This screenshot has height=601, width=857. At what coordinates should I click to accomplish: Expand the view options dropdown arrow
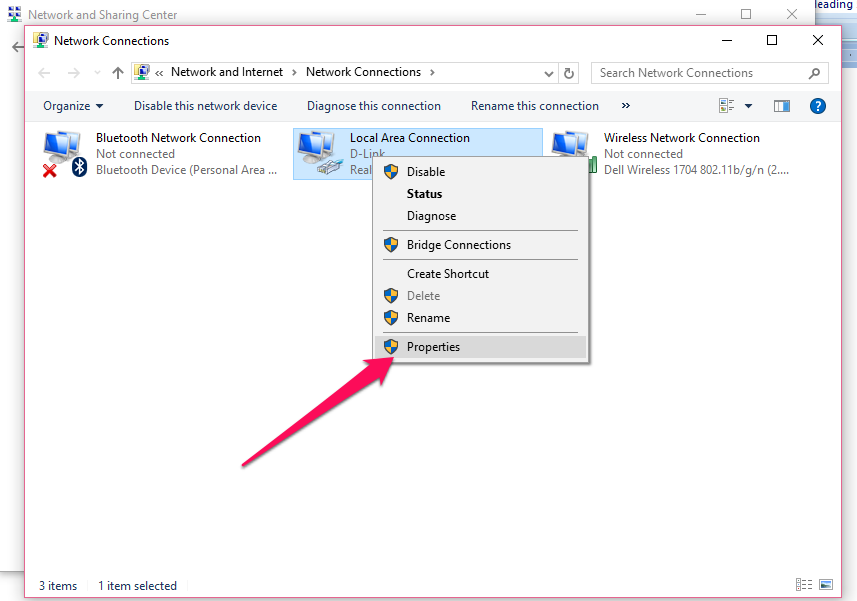click(x=748, y=106)
